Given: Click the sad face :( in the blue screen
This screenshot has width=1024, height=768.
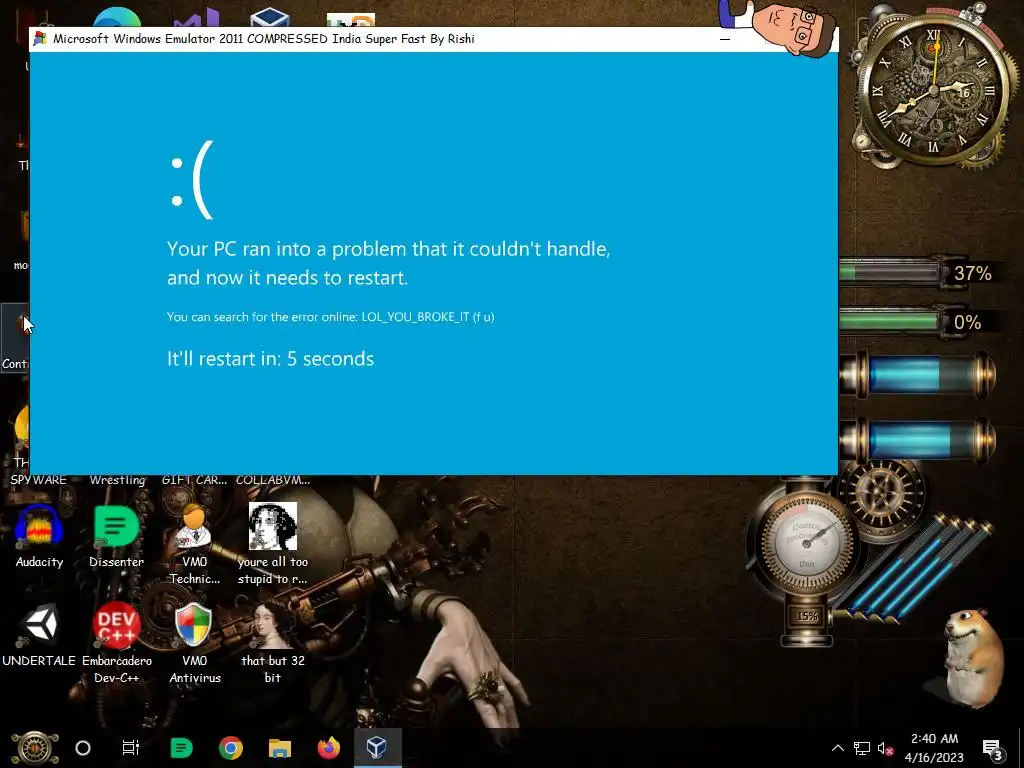Looking at the screenshot, I should click(x=191, y=180).
